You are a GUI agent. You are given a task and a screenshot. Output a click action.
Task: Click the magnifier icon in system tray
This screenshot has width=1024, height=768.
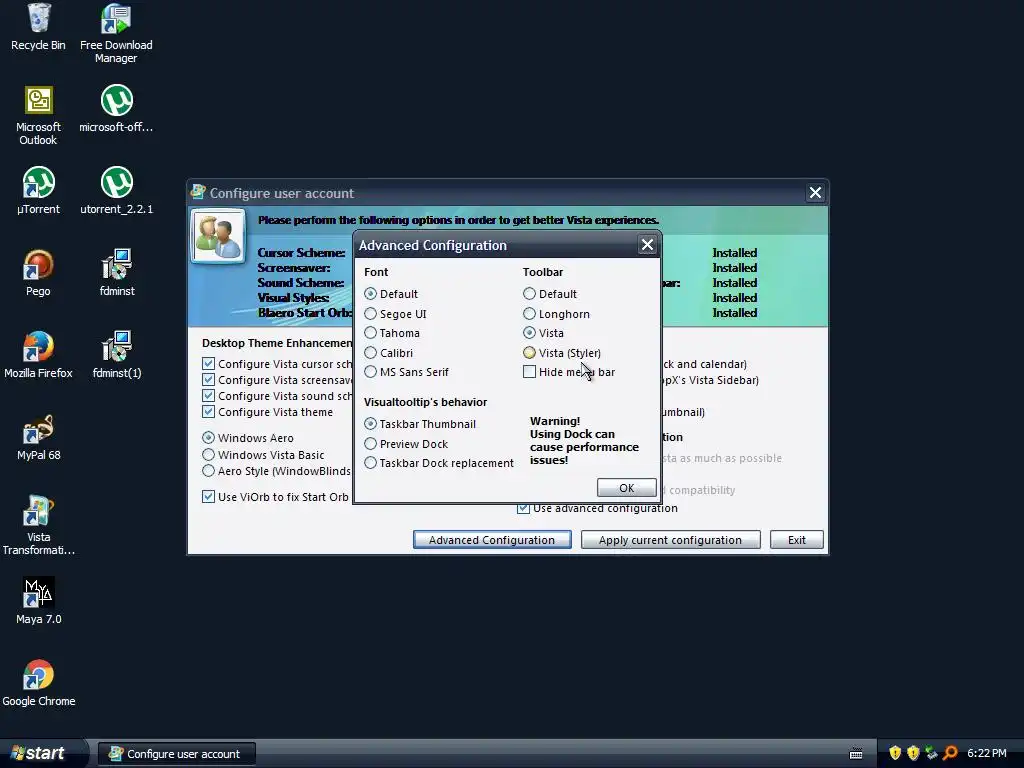point(950,753)
